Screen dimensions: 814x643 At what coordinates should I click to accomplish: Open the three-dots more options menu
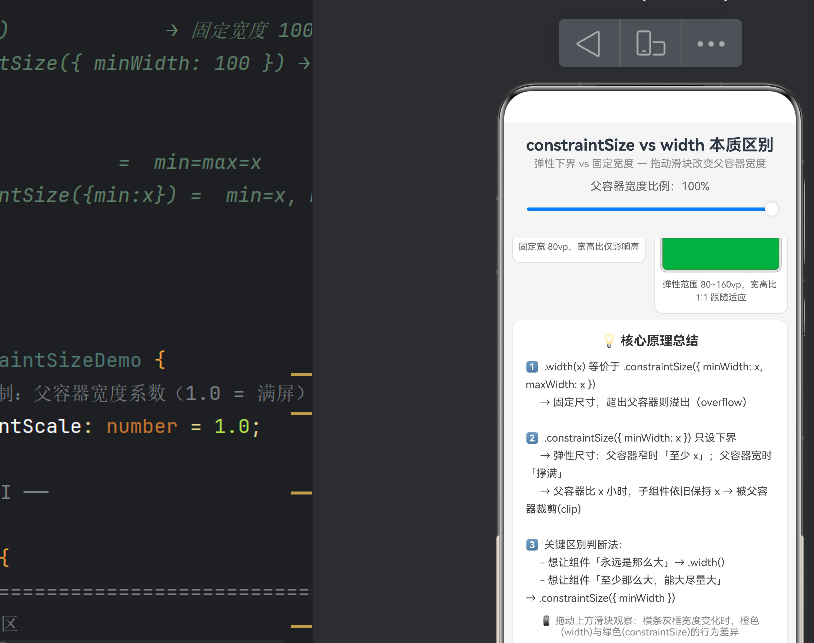click(x=711, y=43)
